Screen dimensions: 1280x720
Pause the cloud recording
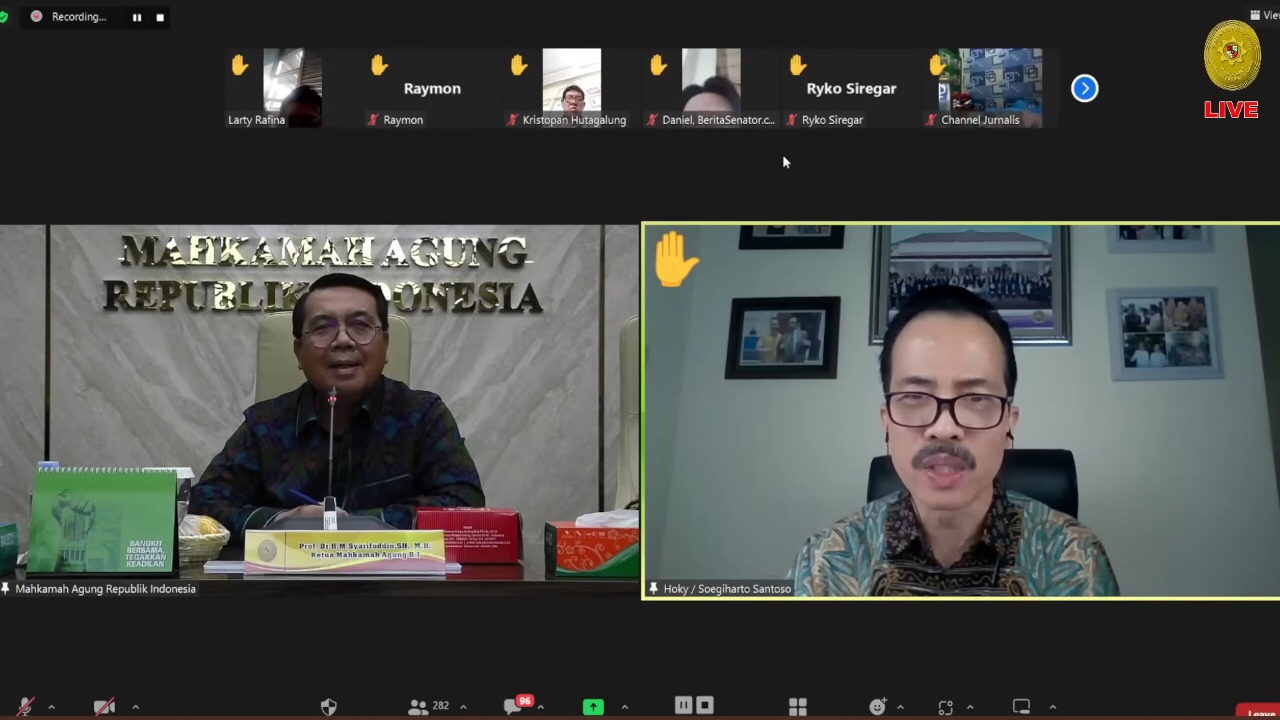(684, 705)
